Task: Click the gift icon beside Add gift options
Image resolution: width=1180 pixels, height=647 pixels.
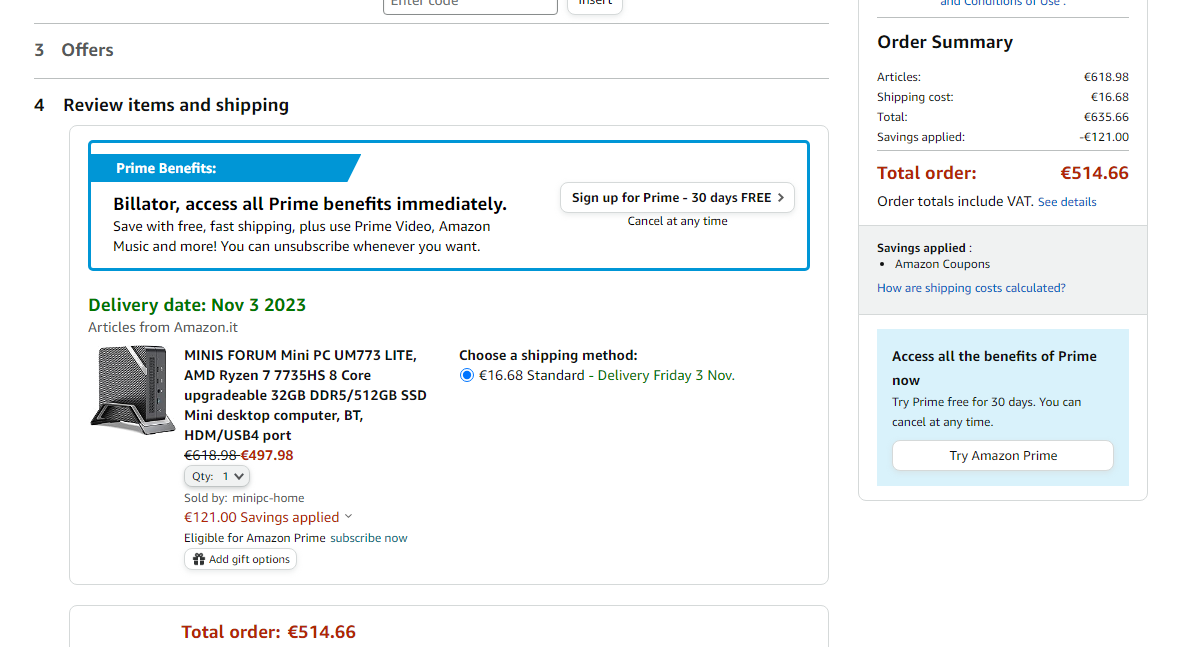Action: tap(199, 560)
